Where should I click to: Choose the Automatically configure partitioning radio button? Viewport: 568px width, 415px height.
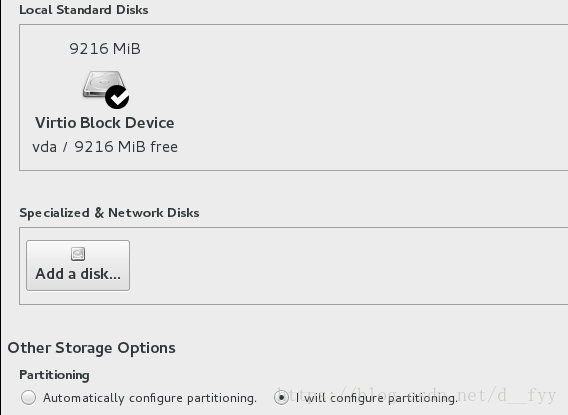(28, 398)
